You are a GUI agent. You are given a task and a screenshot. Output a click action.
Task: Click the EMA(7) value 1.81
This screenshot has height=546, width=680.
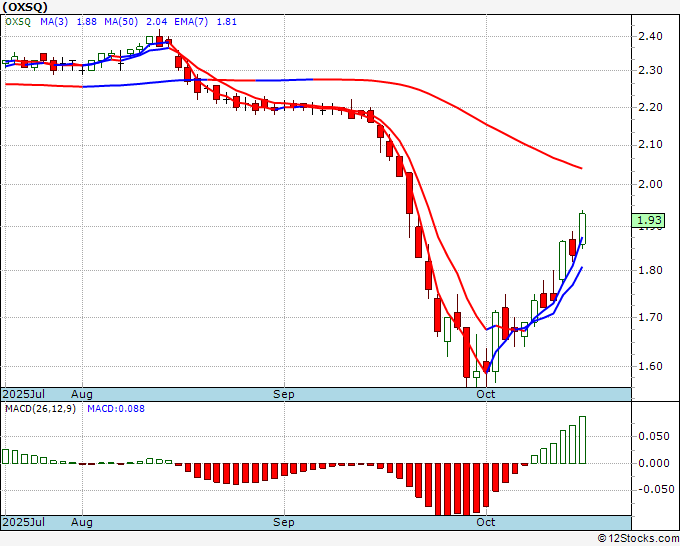(226, 22)
